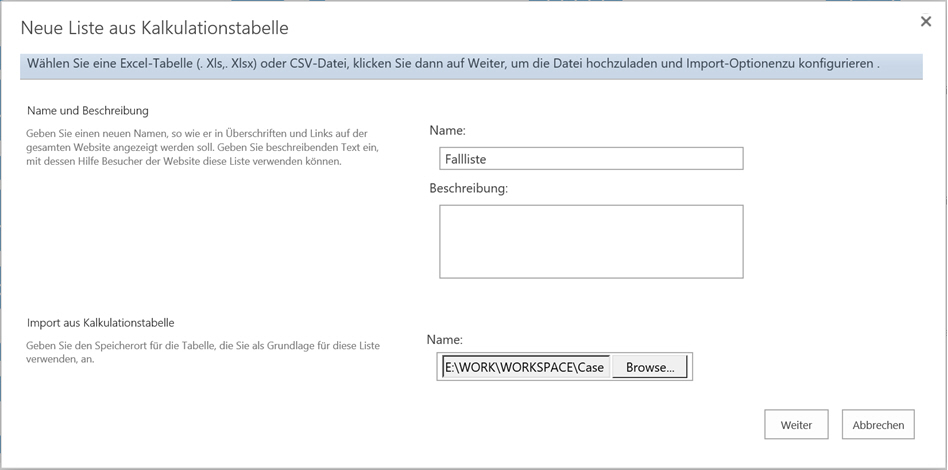The width and height of the screenshot is (948, 470).
Task: Focus the empty Beschreibung text area
Action: (x=591, y=241)
